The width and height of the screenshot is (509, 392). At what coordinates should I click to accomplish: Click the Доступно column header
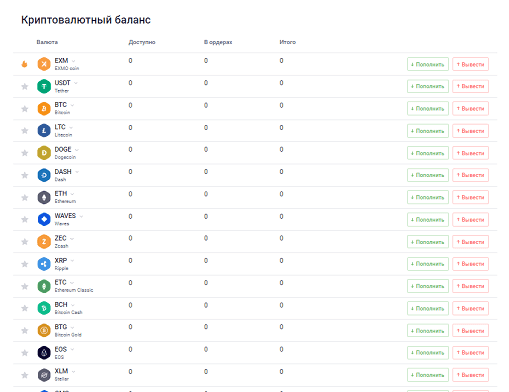click(142, 42)
